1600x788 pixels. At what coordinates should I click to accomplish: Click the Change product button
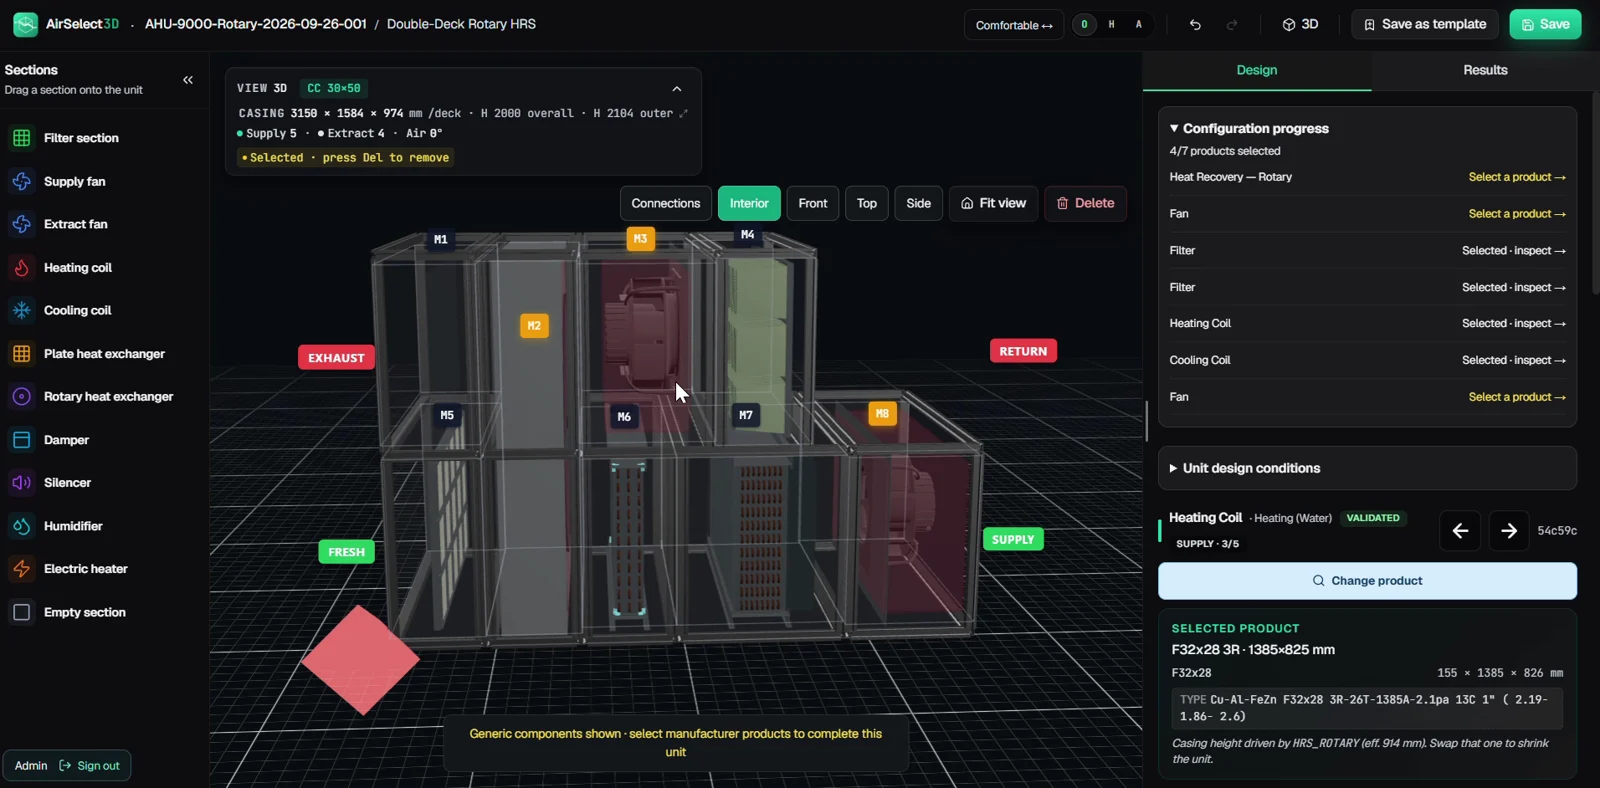[1367, 581]
